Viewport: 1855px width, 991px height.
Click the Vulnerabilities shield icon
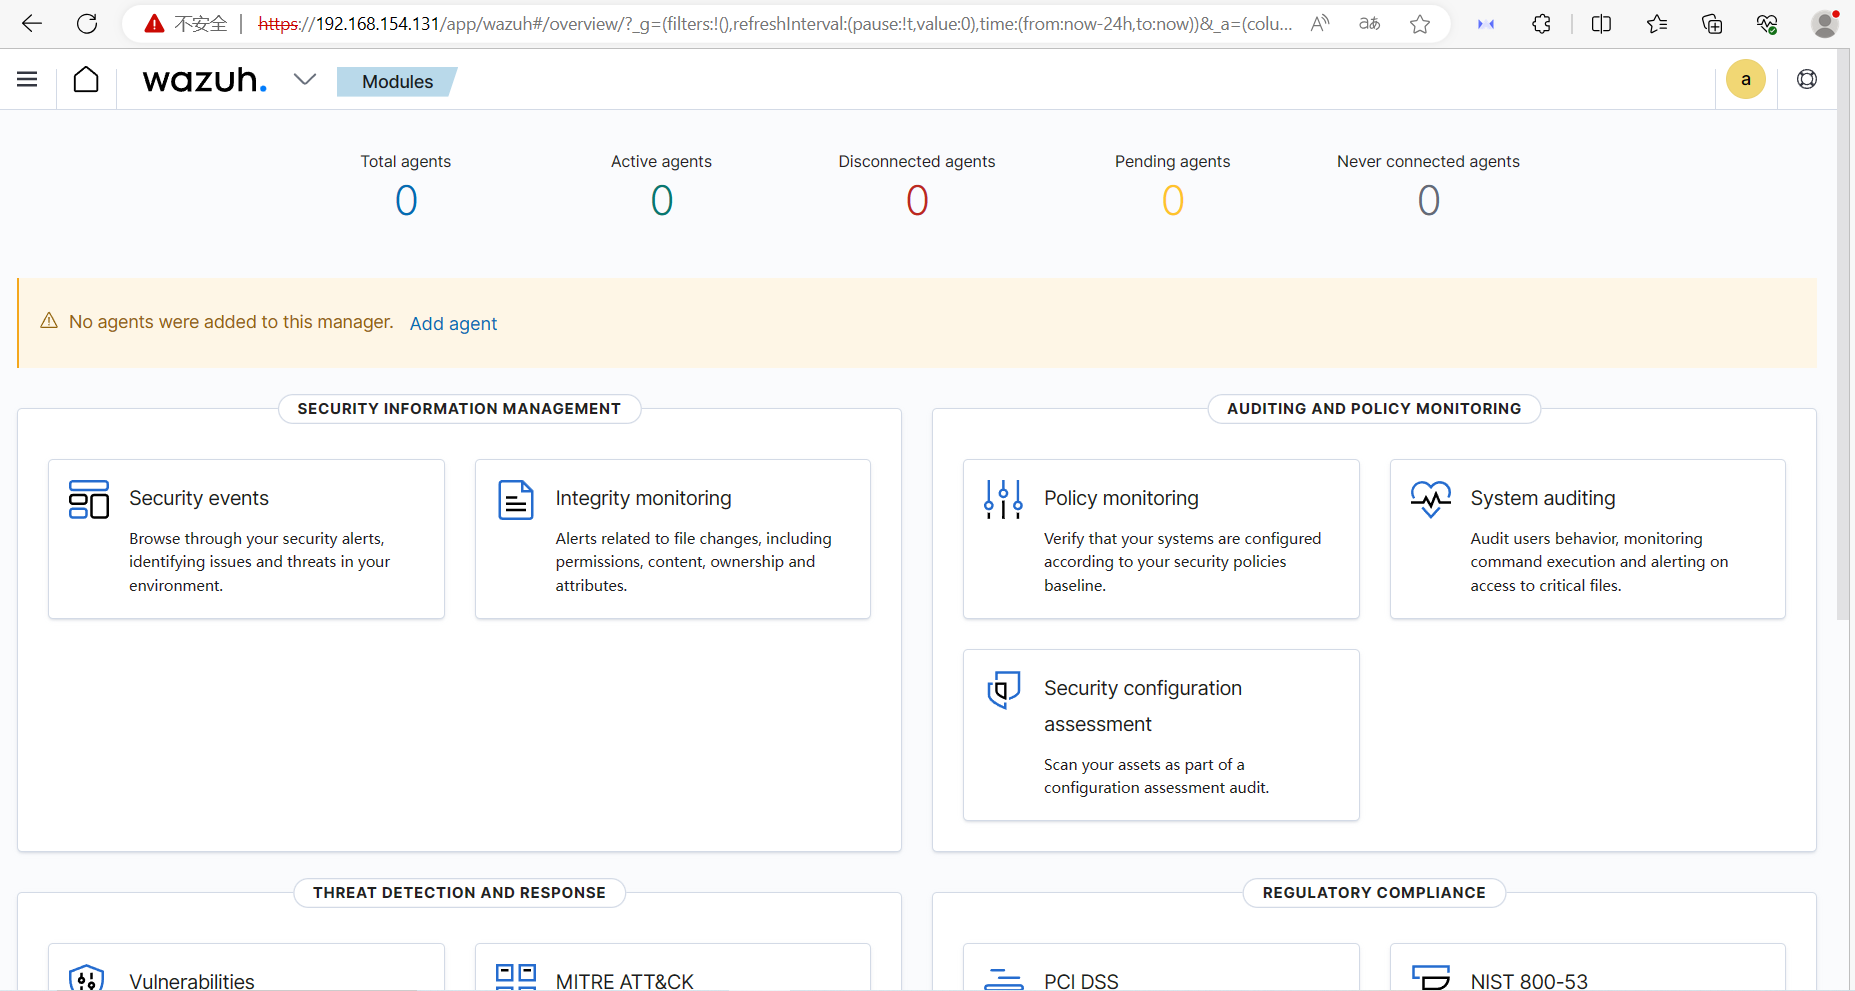87,978
